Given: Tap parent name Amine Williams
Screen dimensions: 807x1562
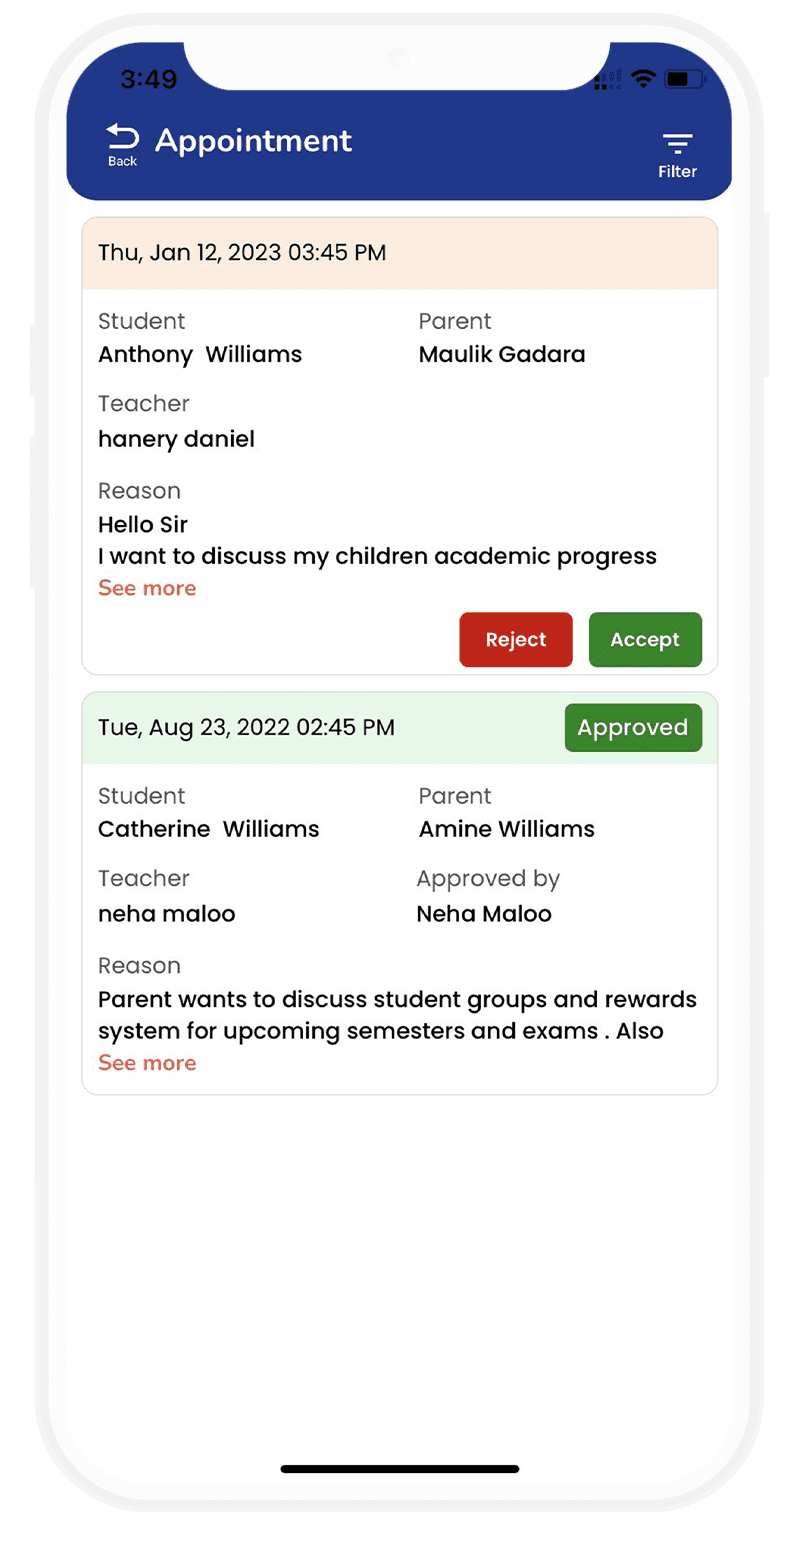Looking at the screenshot, I should (506, 829).
